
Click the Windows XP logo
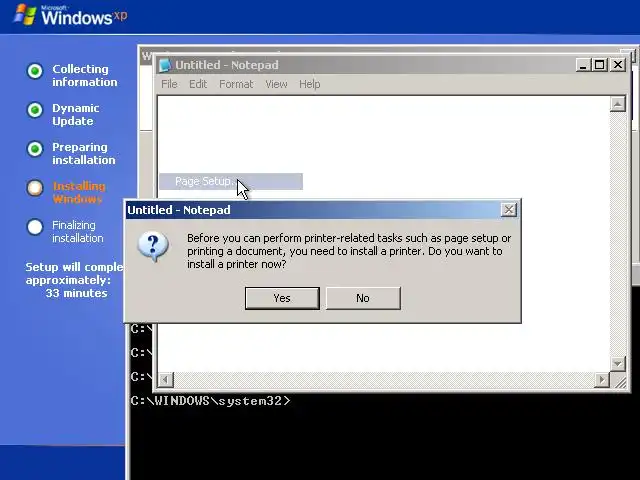pyautogui.click(x=70, y=15)
